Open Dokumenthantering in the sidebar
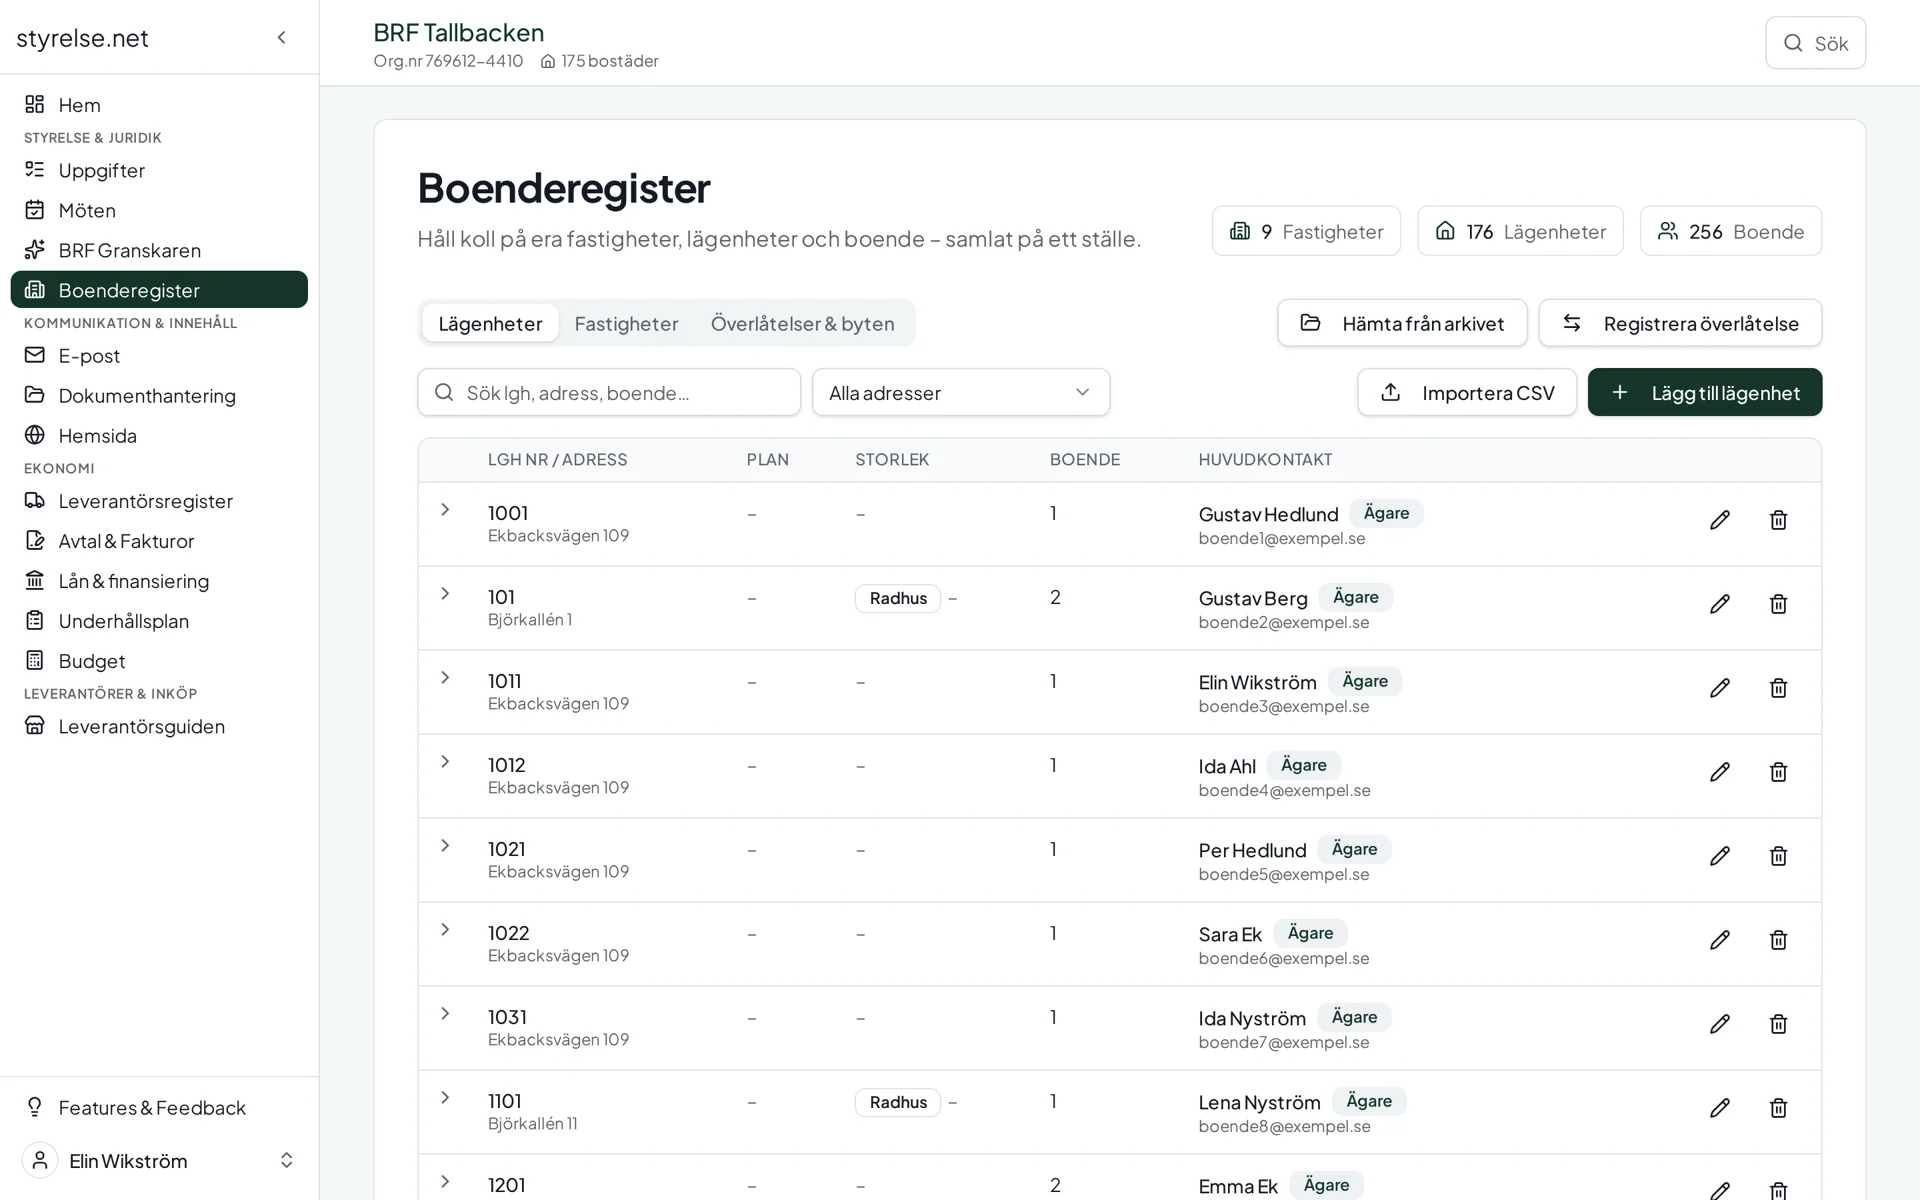 coord(159,395)
